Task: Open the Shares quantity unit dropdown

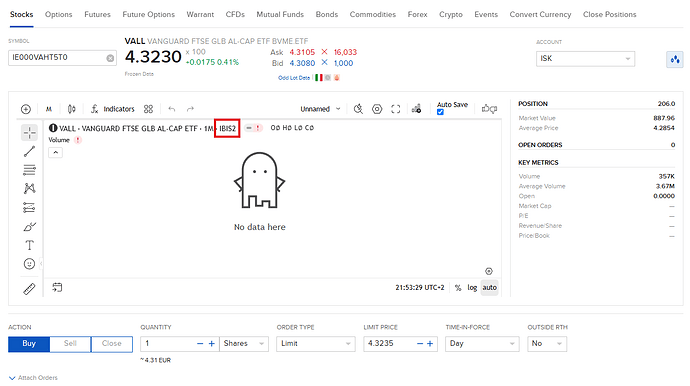Action: pyautogui.click(x=244, y=344)
